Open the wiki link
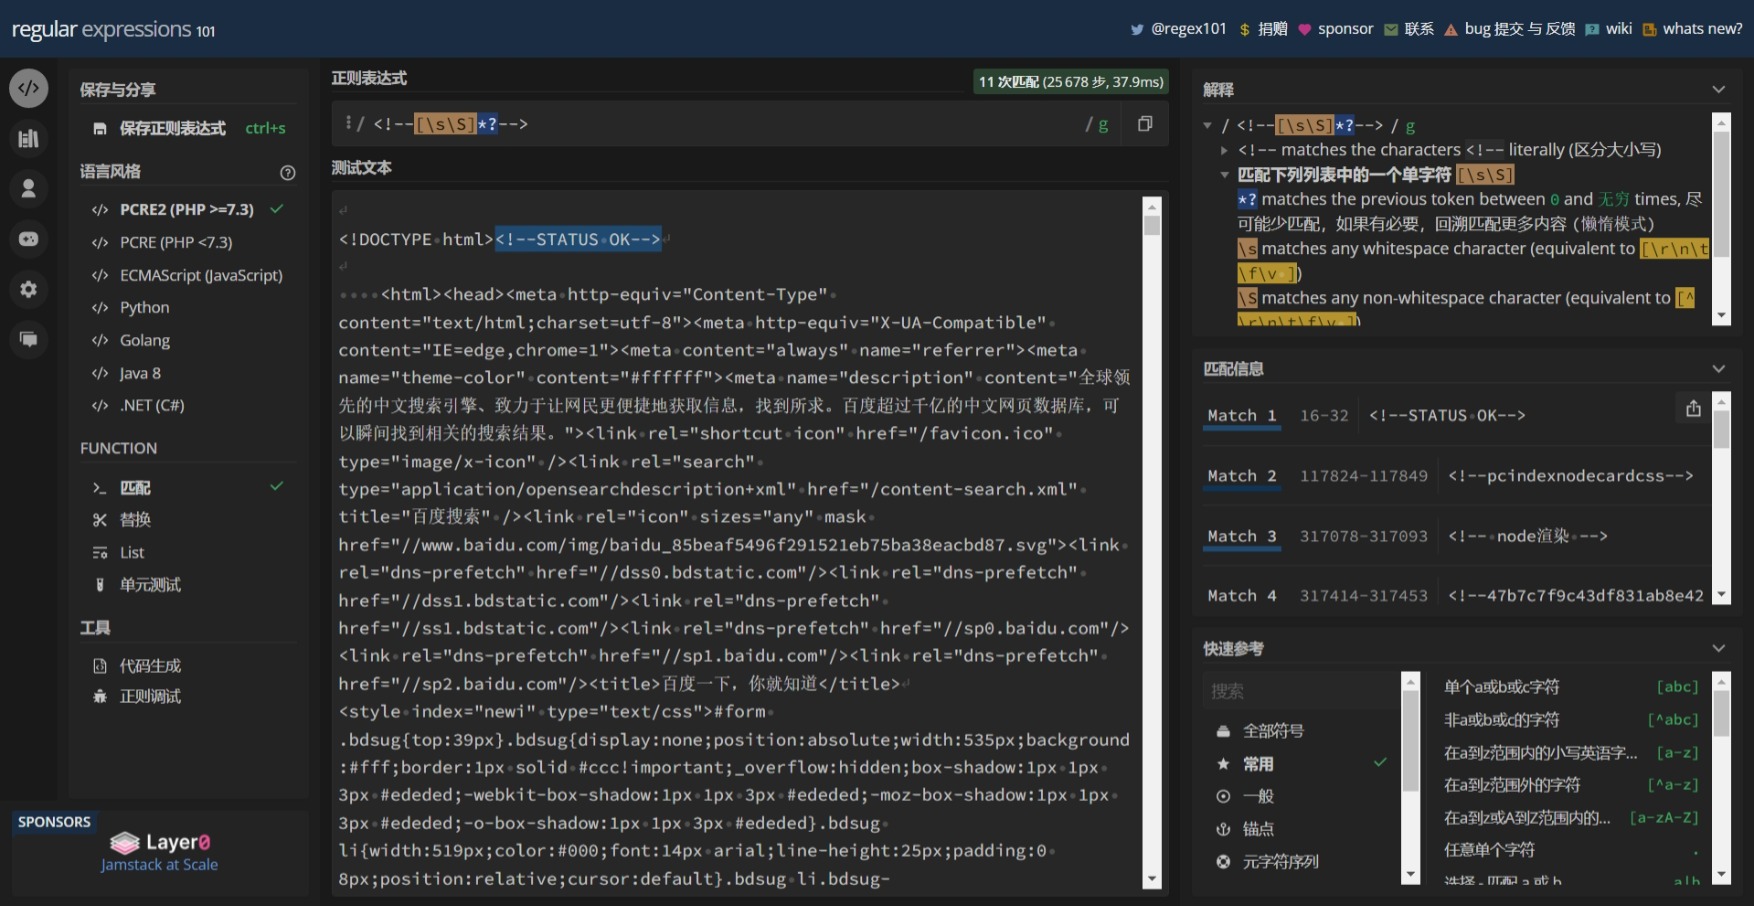The height and width of the screenshot is (906, 1754). tap(1608, 29)
